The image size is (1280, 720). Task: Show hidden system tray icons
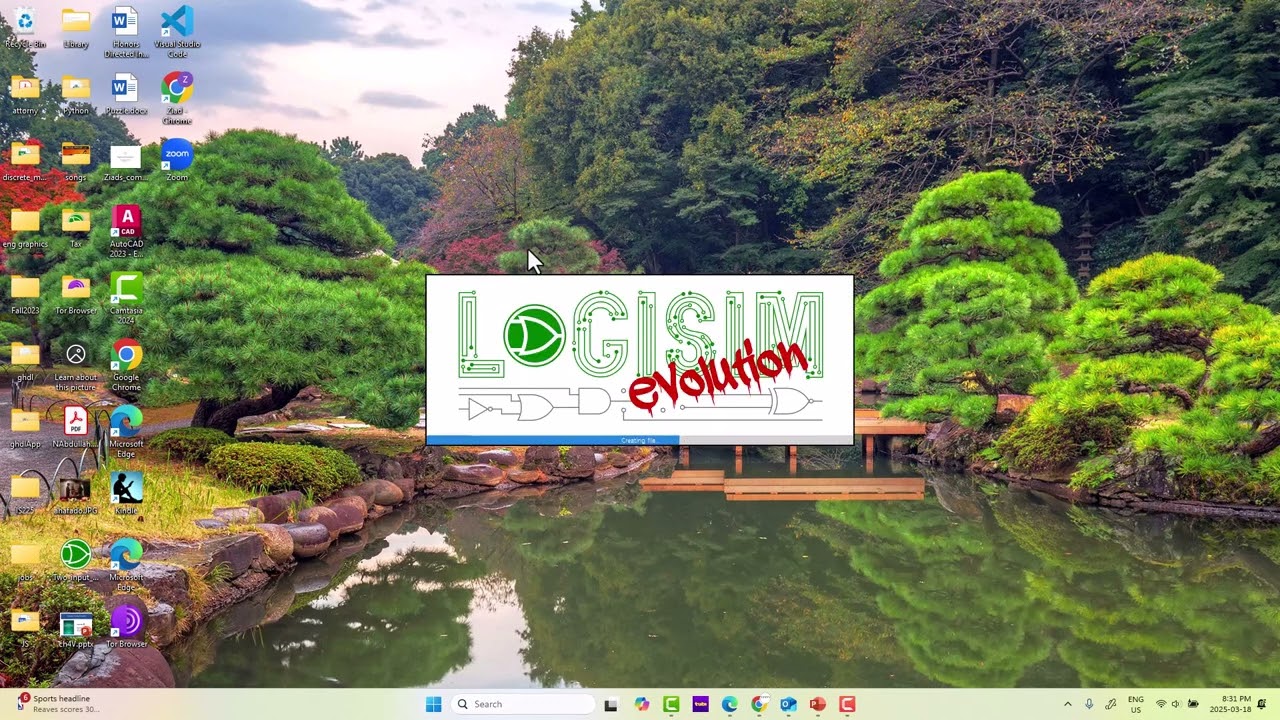(1067, 704)
